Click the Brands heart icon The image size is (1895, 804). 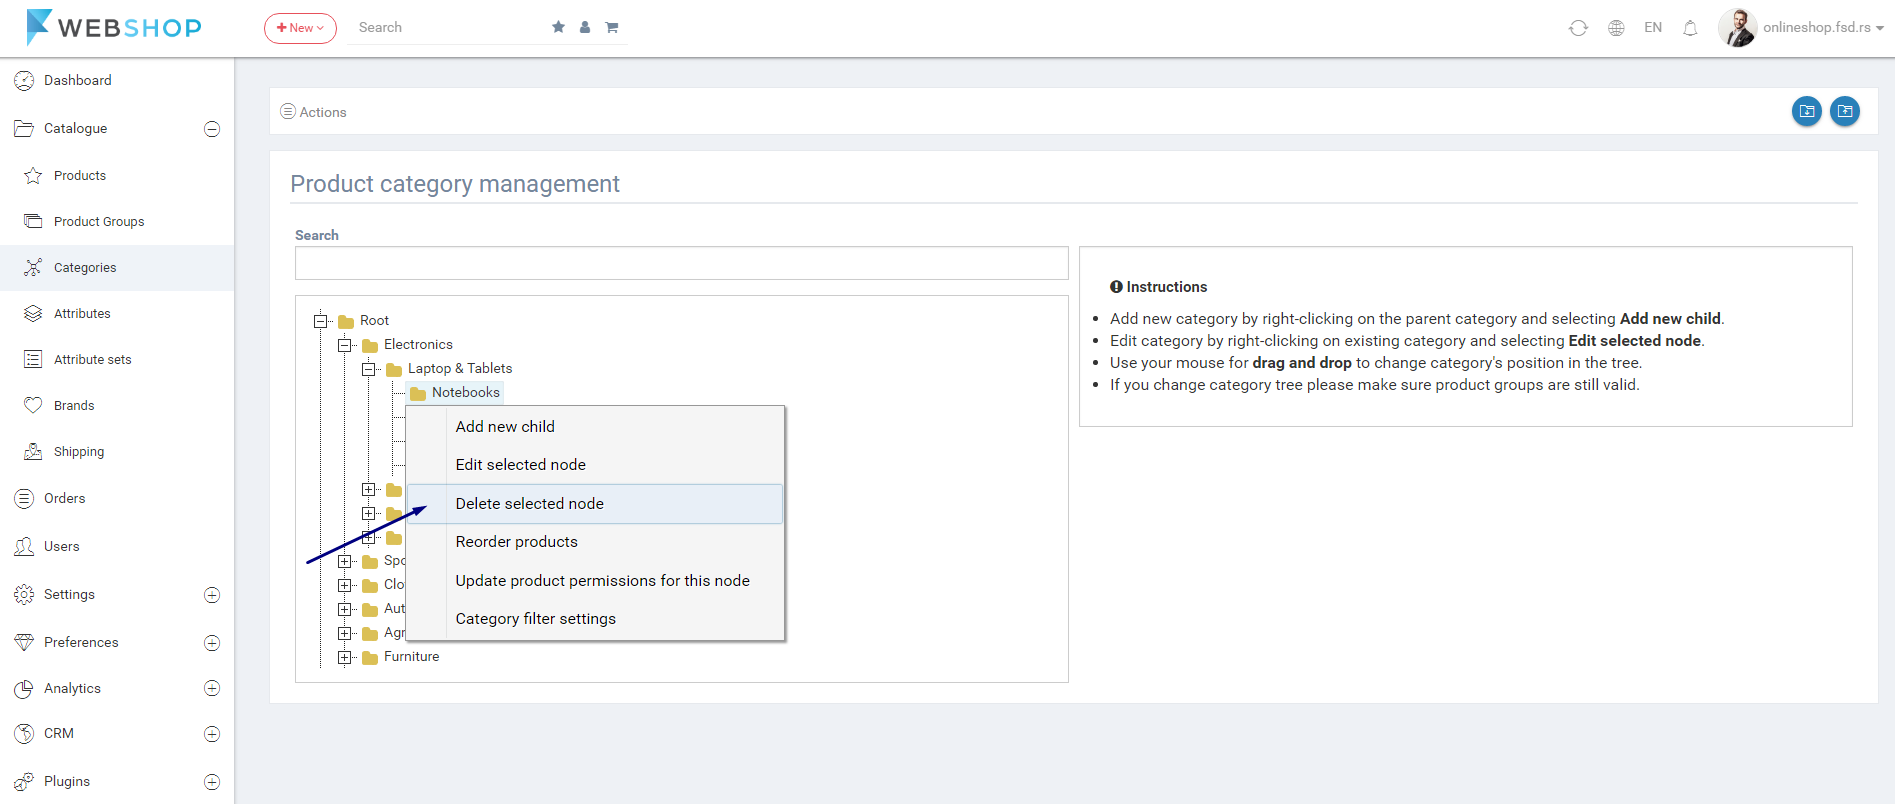[33, 405]
